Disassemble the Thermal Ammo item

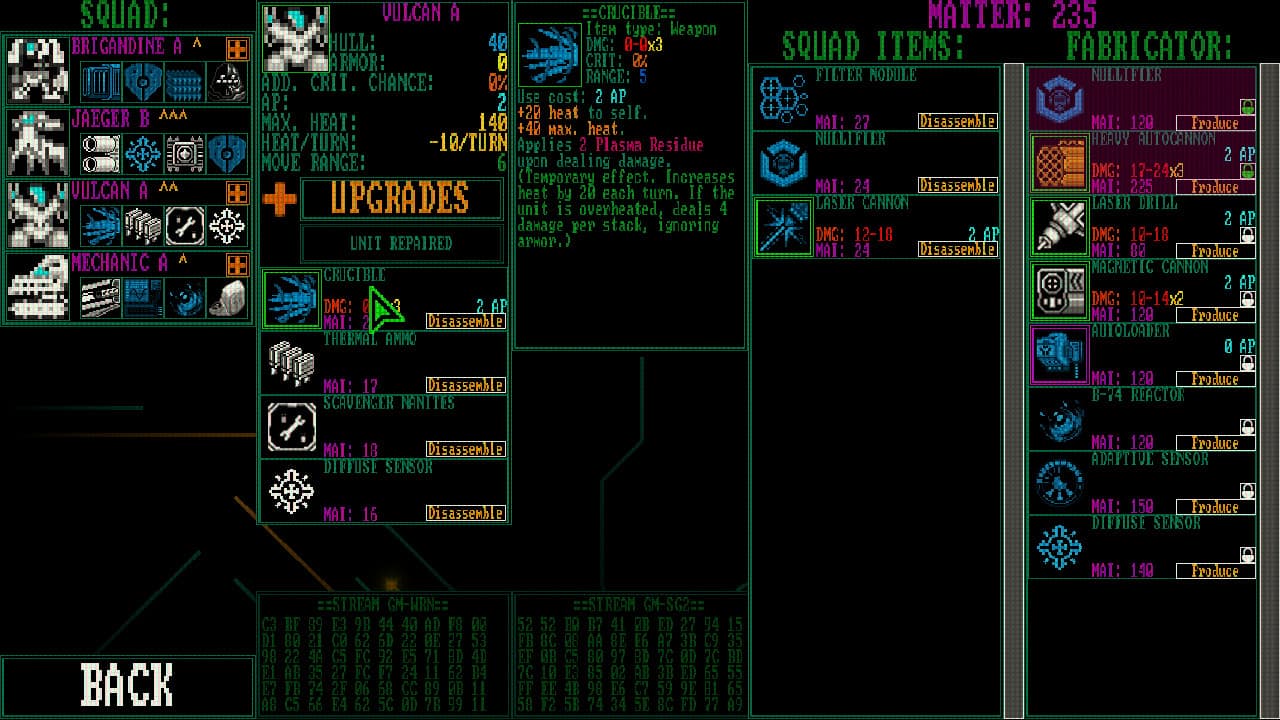[465, 385]
